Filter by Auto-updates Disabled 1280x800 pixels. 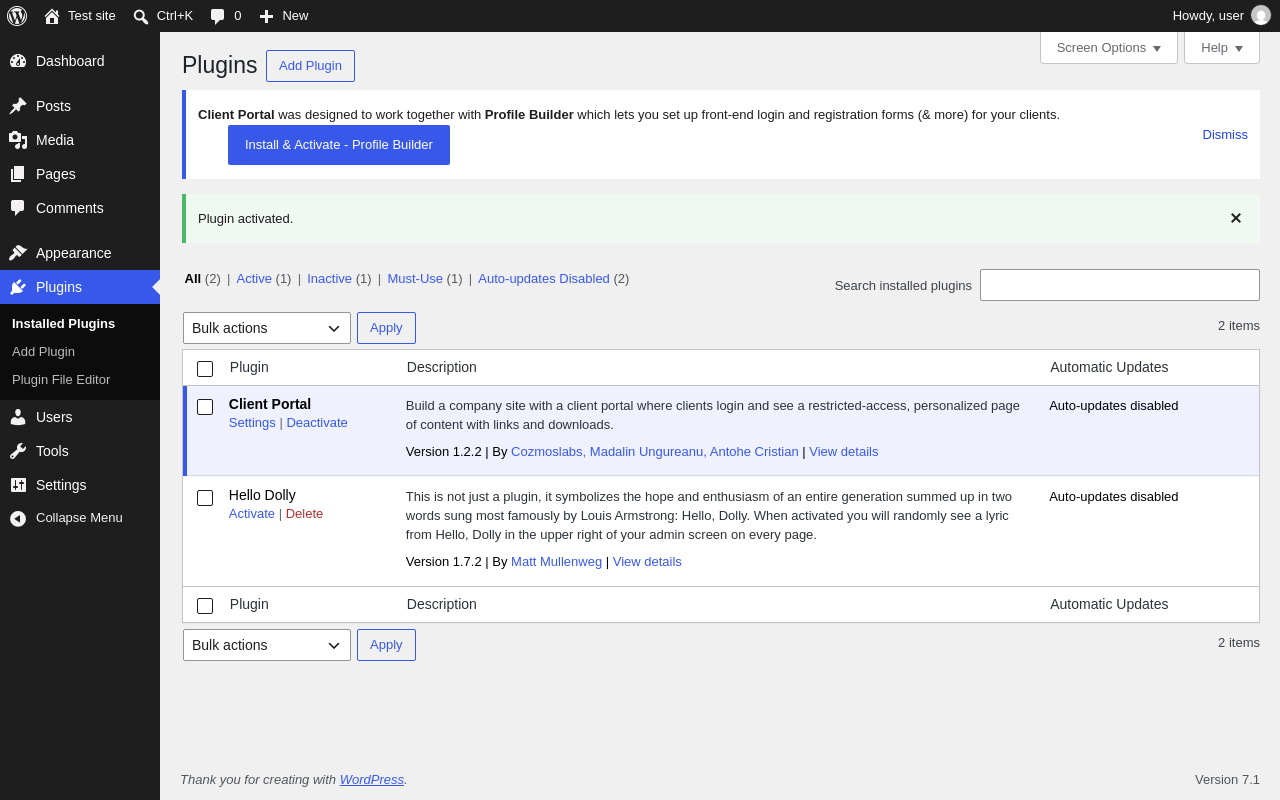[x=544, y=279]
